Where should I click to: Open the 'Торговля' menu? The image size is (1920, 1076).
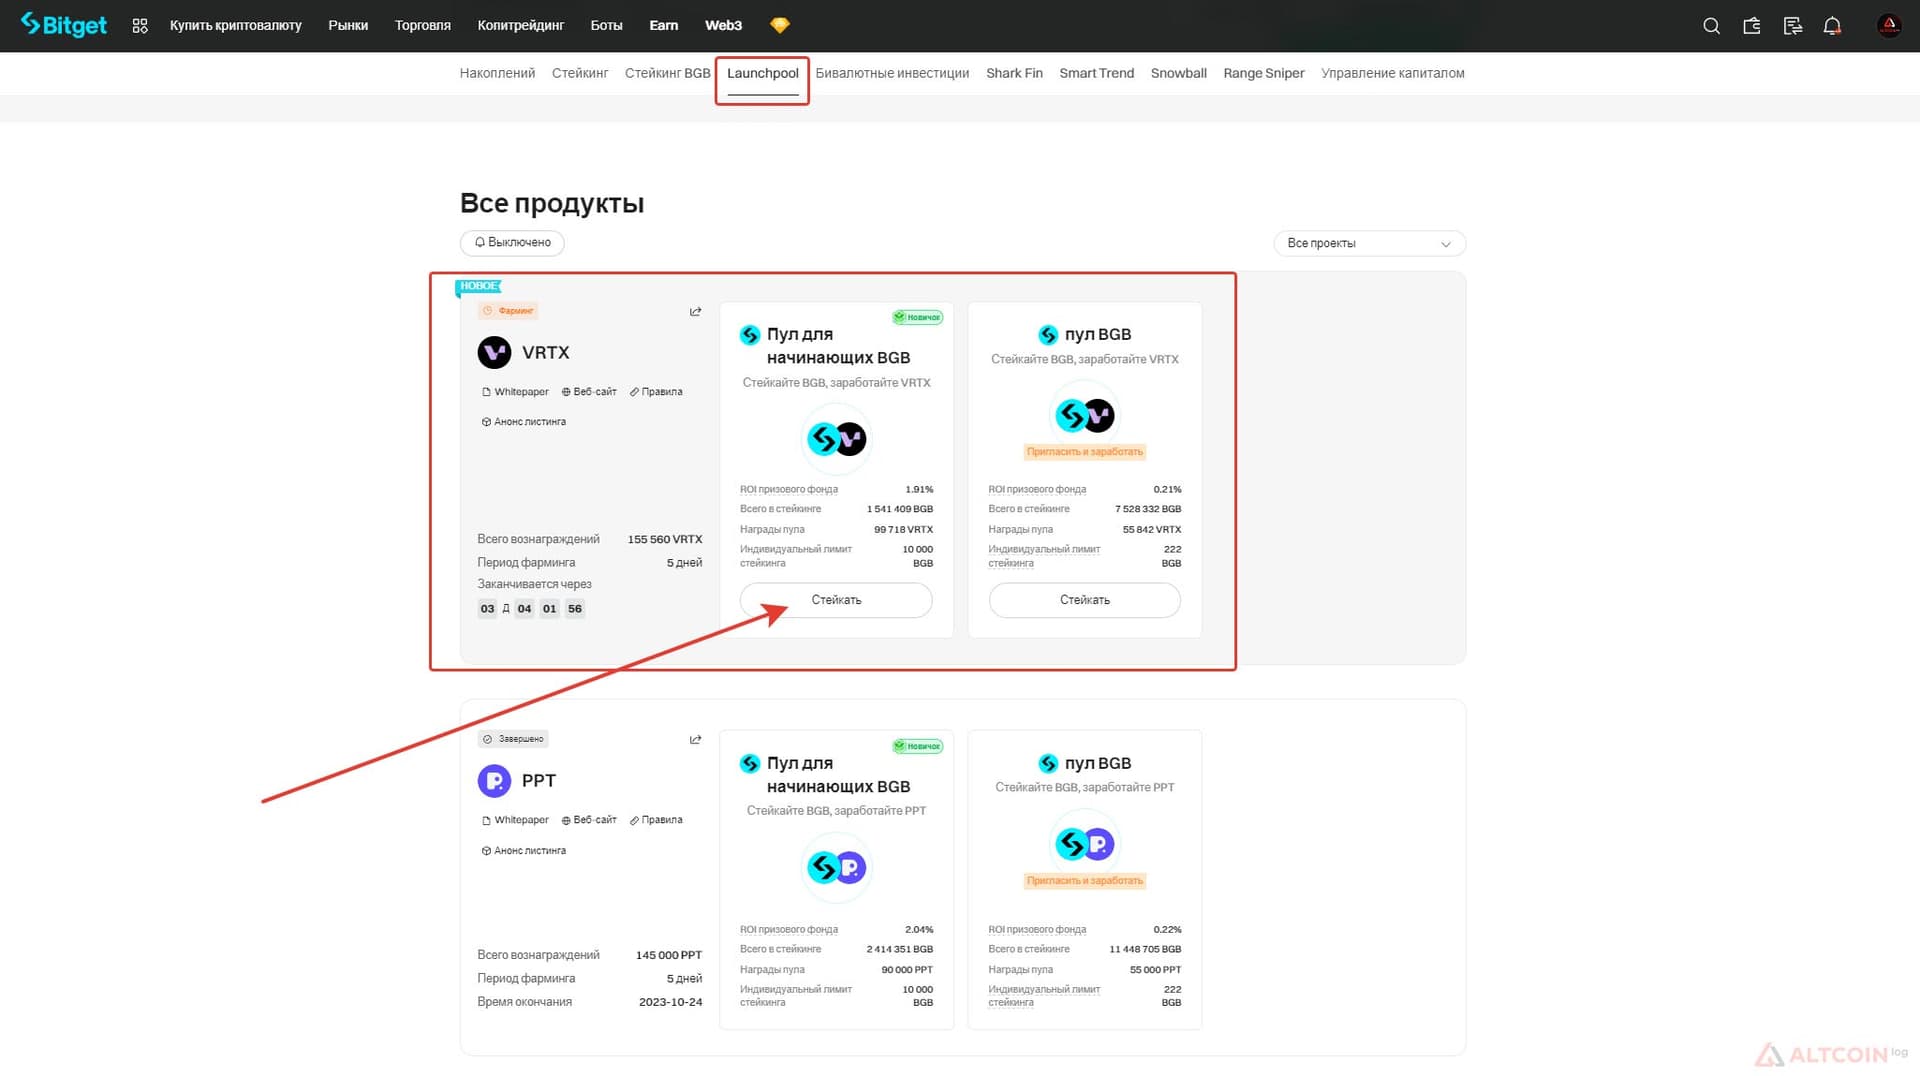pos(422,25)
